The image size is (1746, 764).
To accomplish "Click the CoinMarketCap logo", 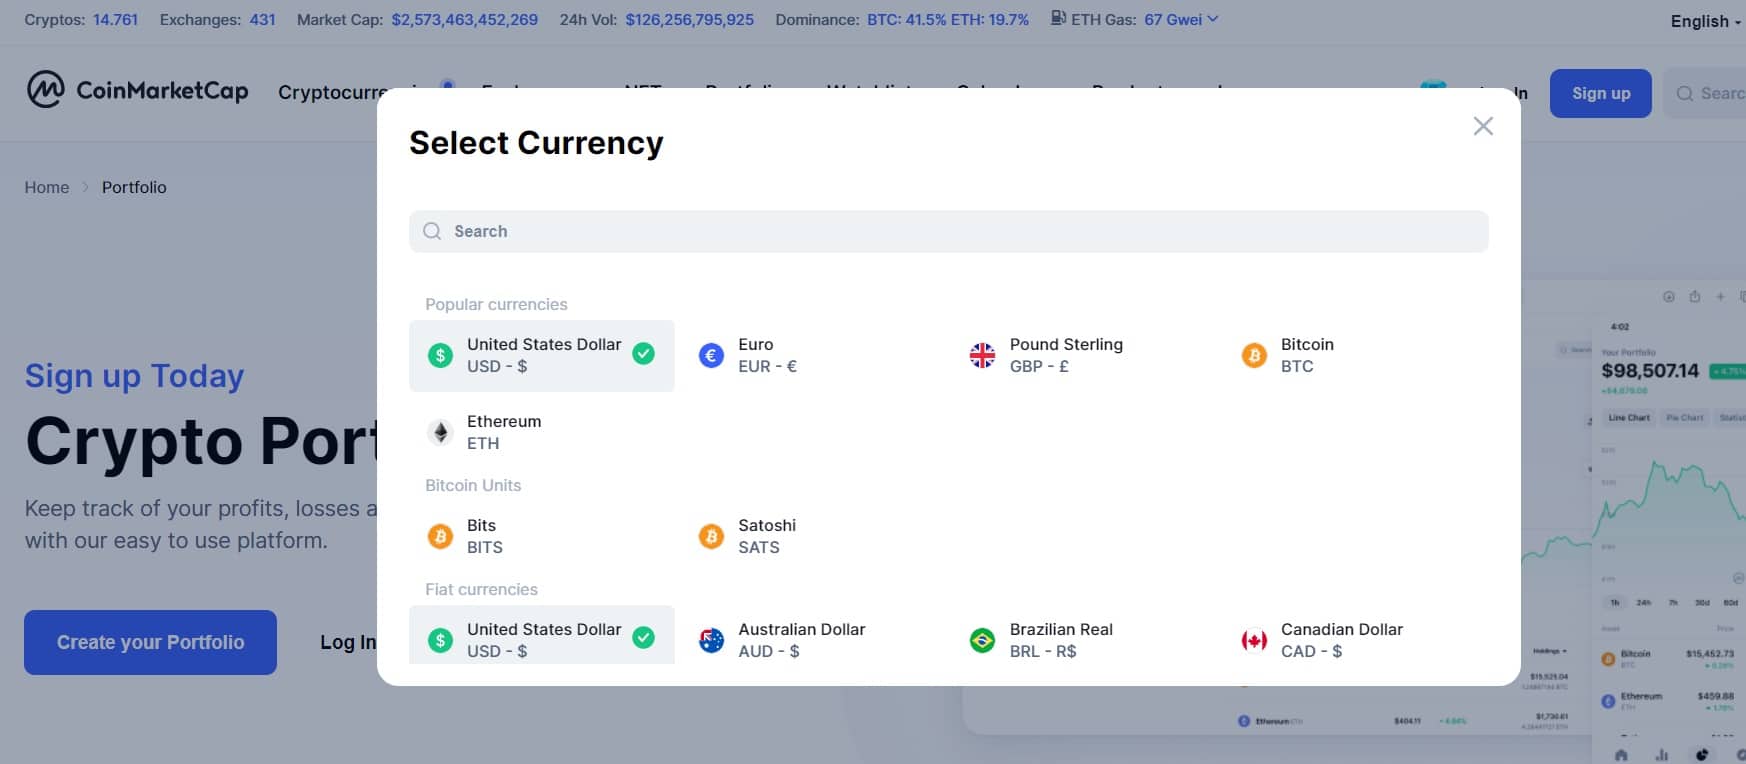I will coord(137,90).
